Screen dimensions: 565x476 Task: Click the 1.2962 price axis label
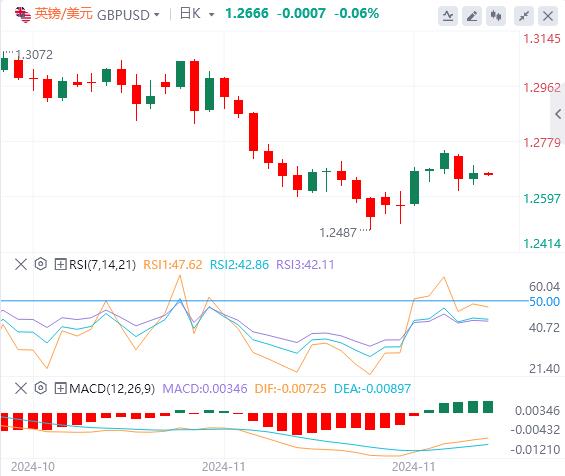(x=542, y=88)
